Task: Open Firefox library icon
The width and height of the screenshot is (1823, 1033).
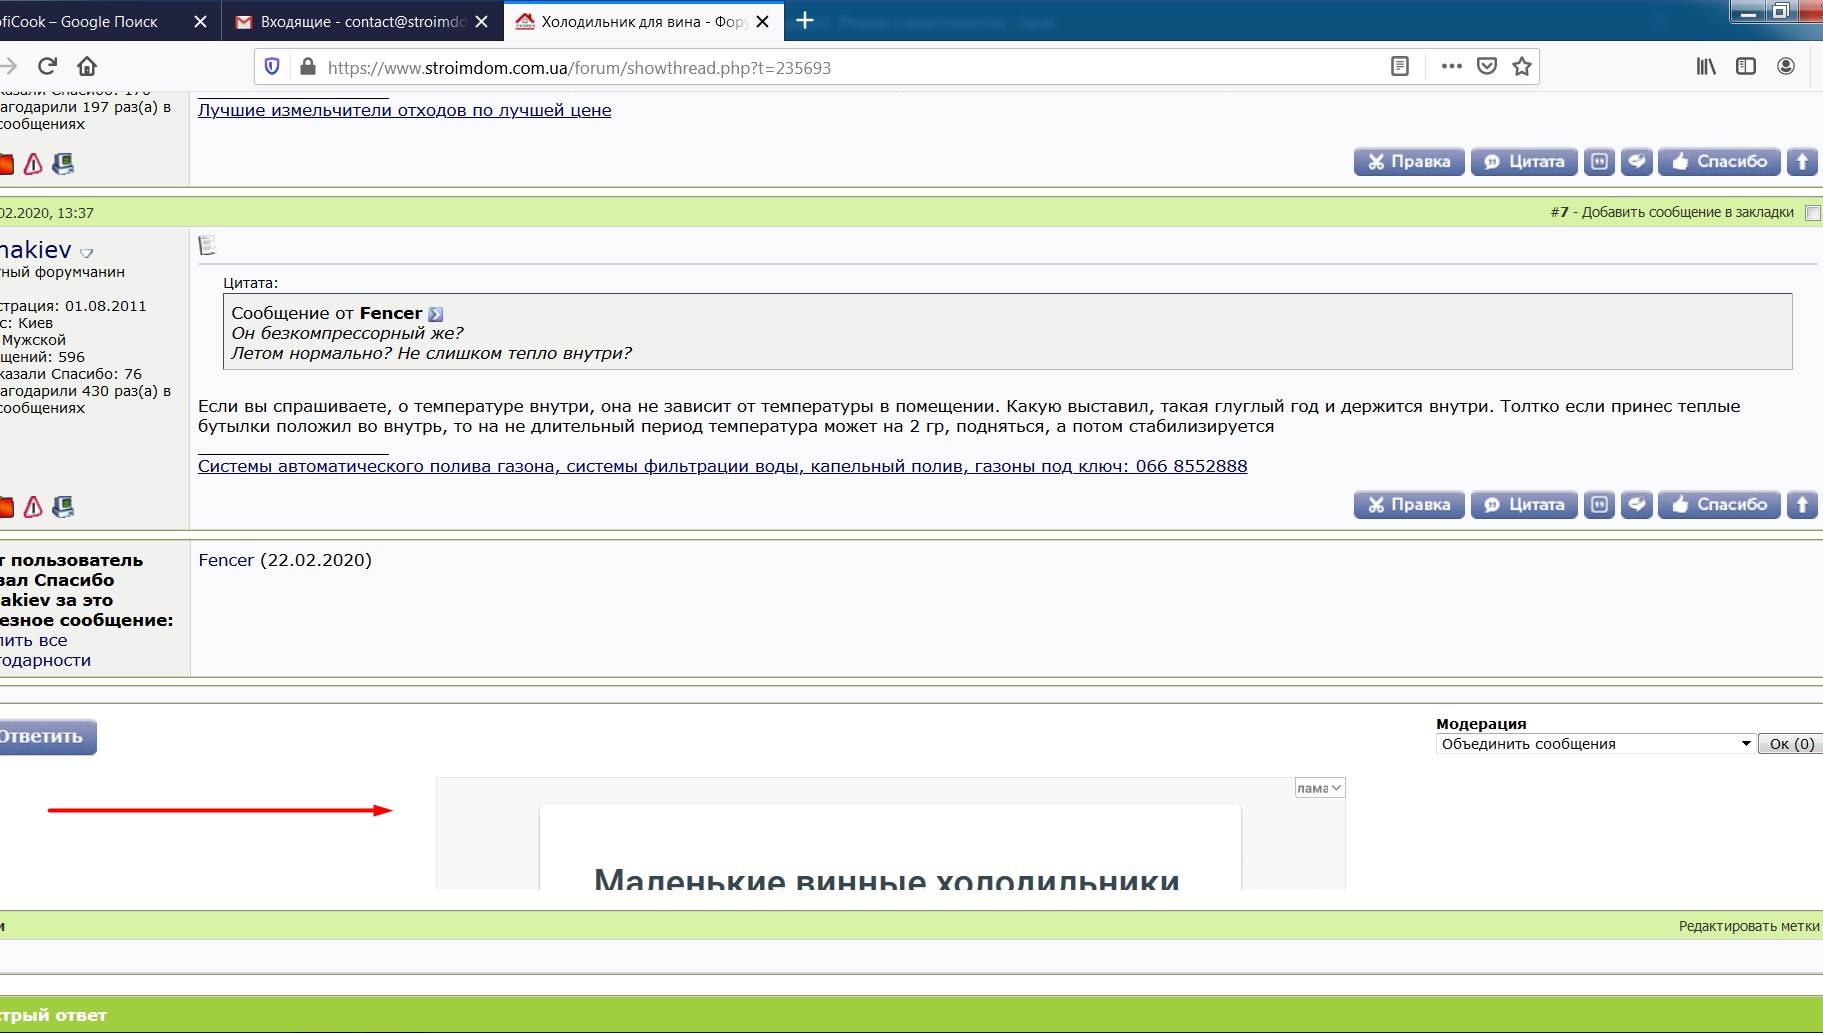Action: 1706,67
